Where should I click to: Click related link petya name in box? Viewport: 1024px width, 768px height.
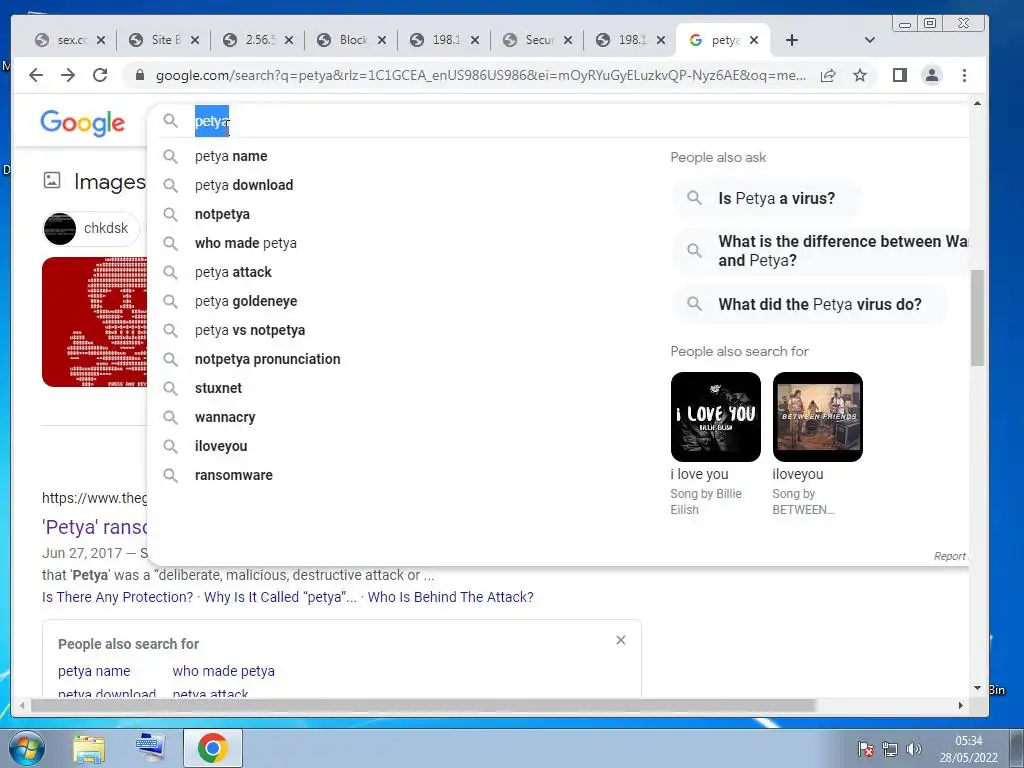(x=94, y=671)
